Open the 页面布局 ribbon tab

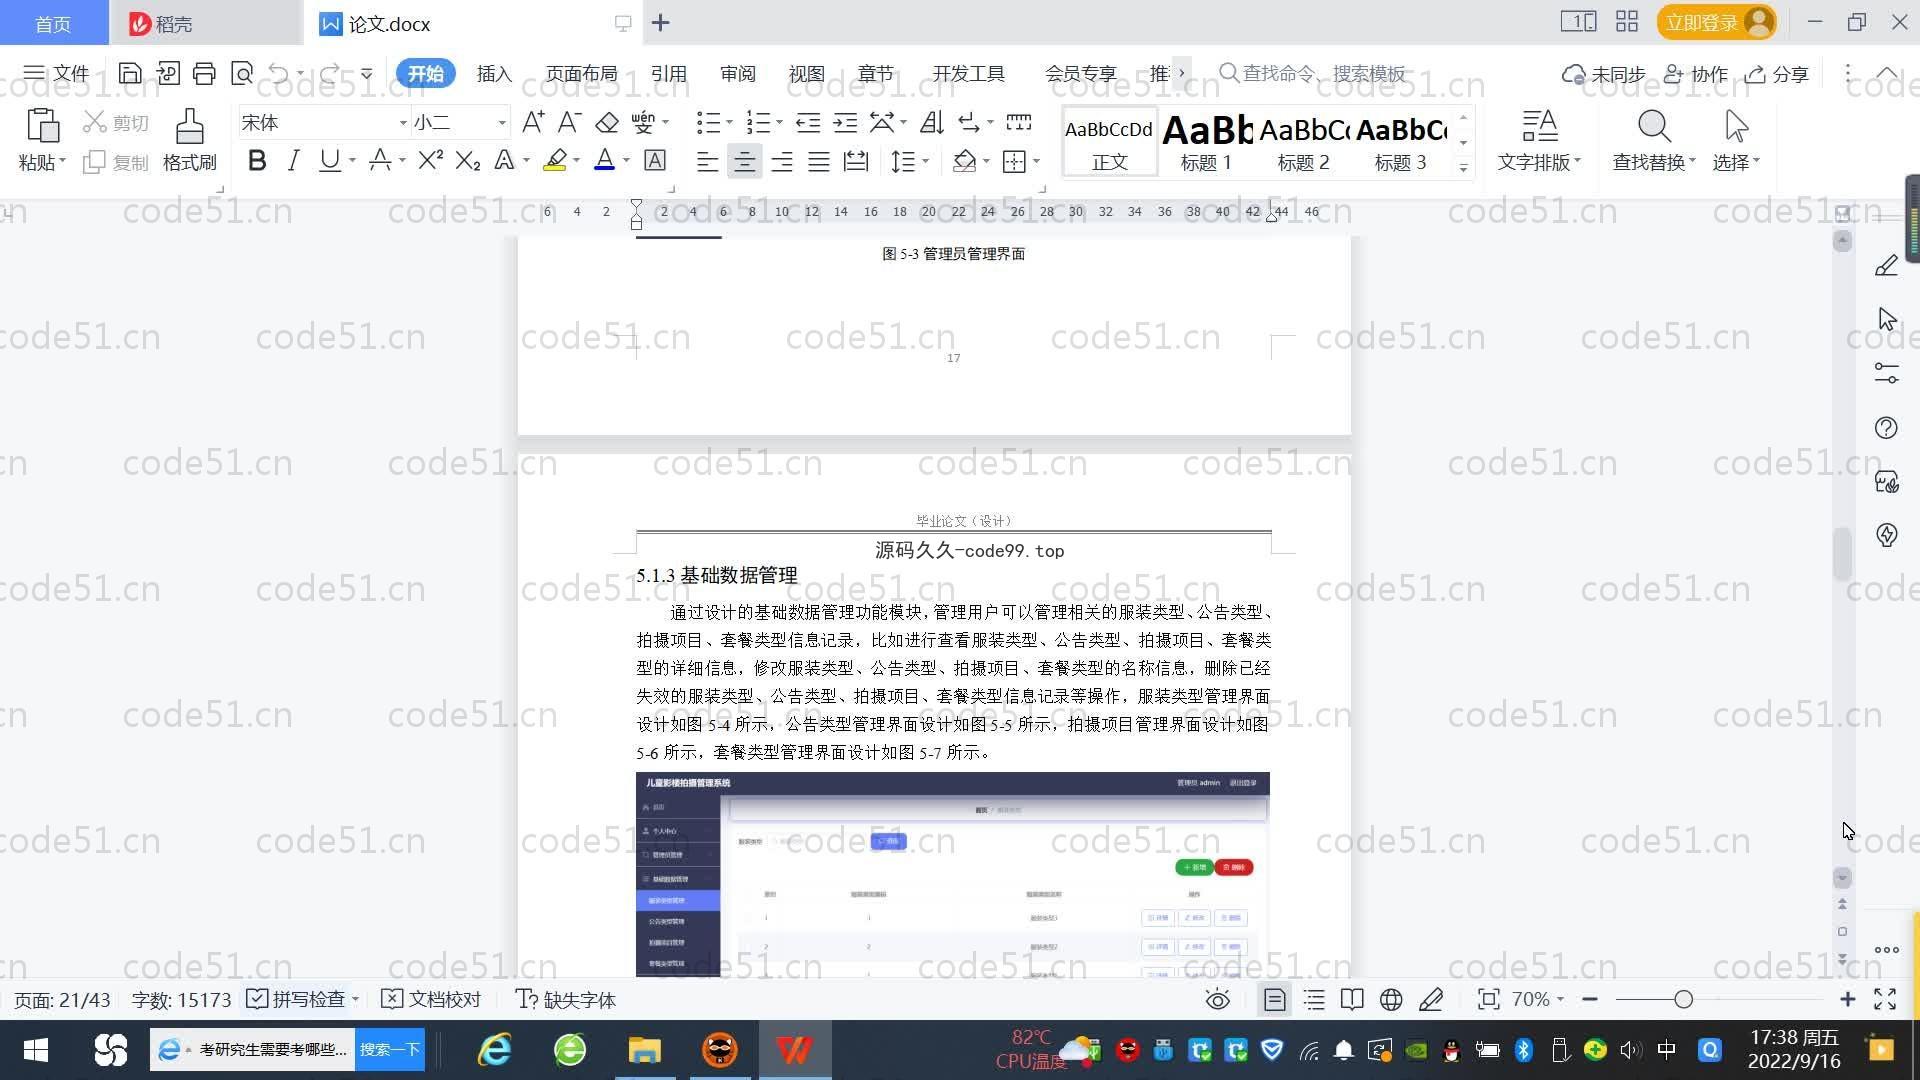[581, 73]
